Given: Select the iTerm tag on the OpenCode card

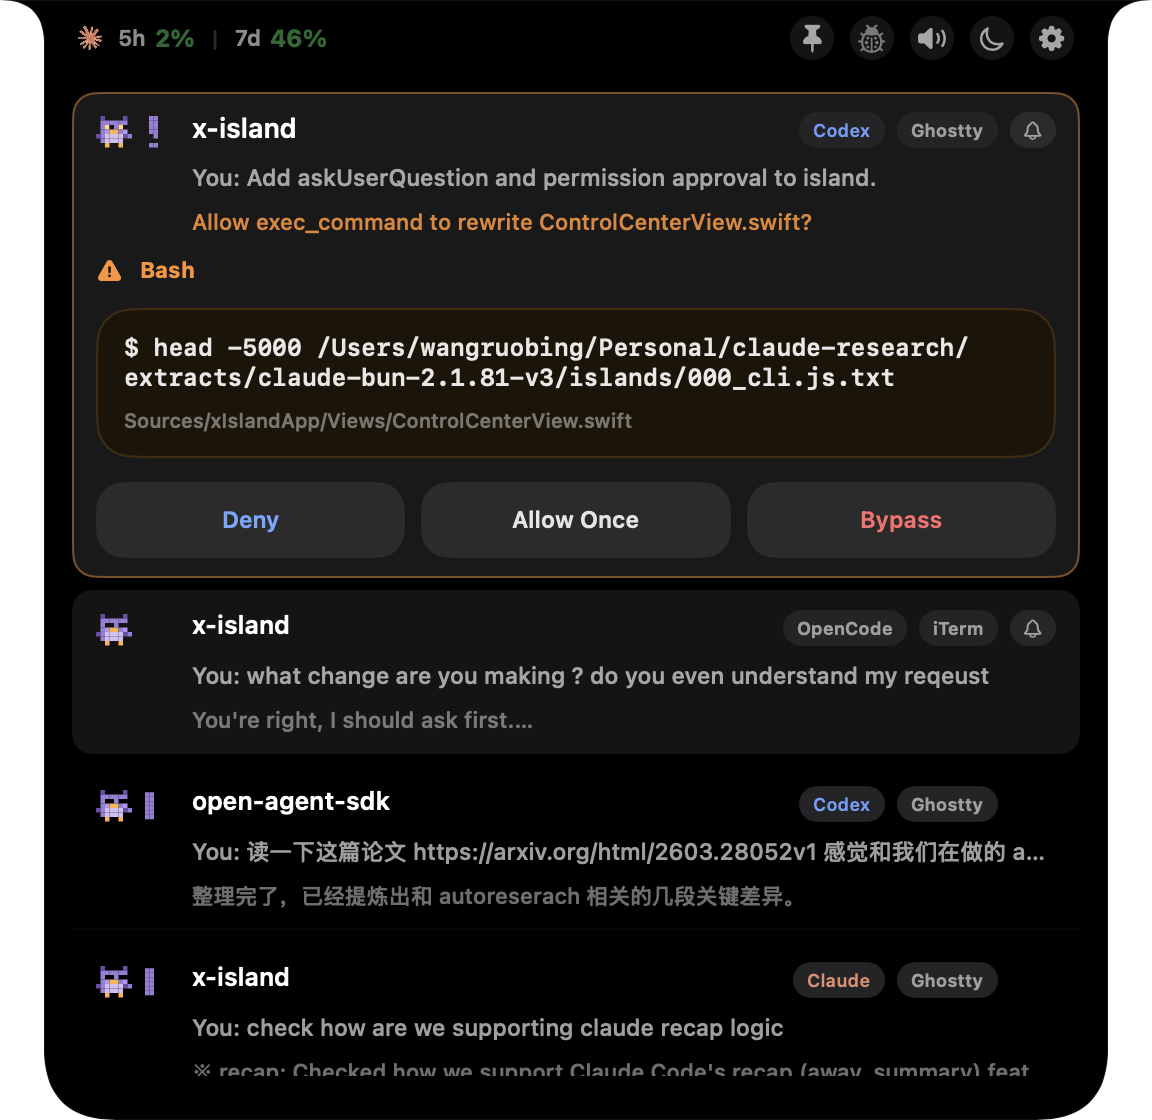Looking at the screenshot, I should (x=958, y=628).
